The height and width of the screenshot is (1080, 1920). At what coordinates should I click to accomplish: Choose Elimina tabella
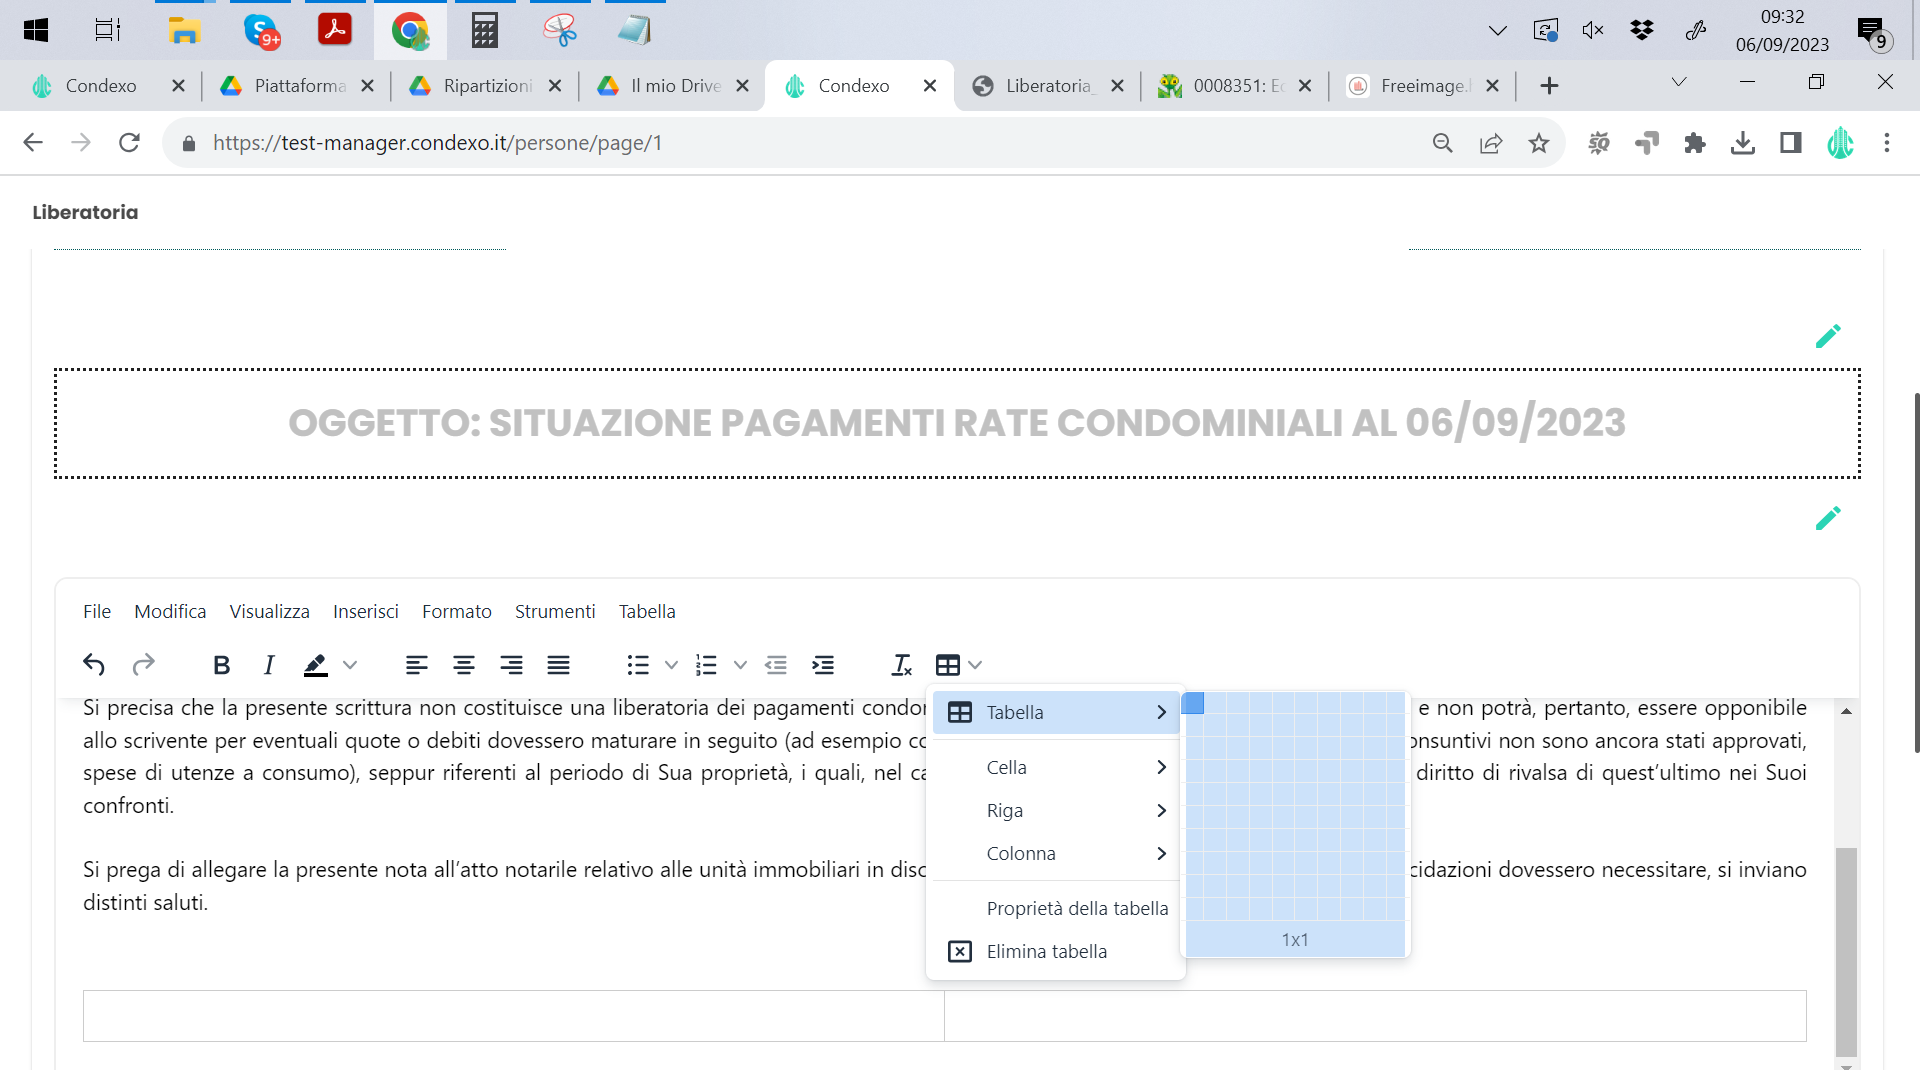1056,951
